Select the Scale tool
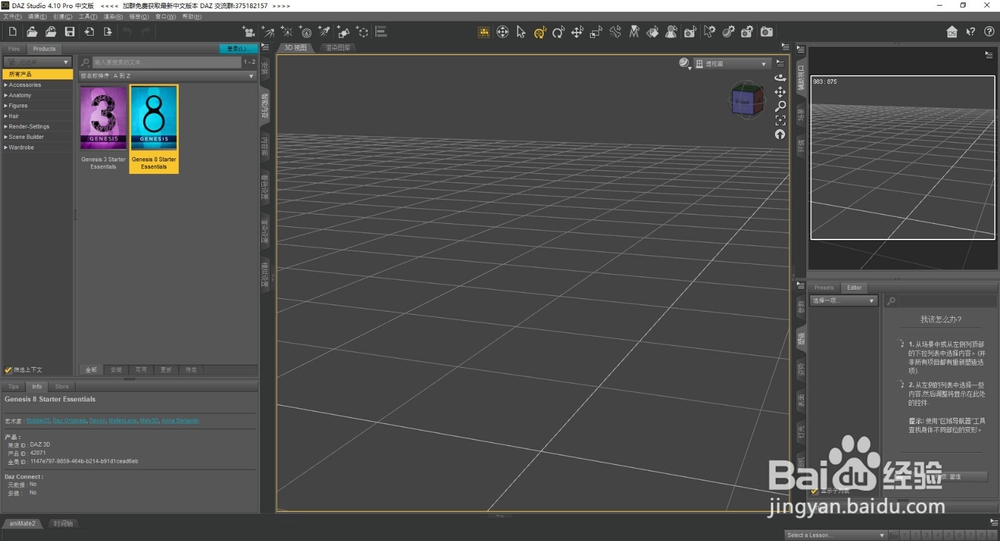Viewport: 1000px width, 541px height. [x=596, y=32]
